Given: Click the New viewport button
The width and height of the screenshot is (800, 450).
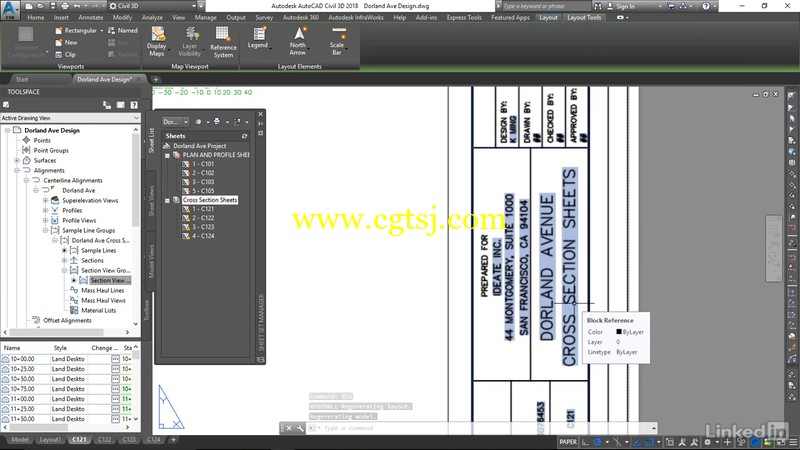Looking at the screenshot, I should coord(66,42).
